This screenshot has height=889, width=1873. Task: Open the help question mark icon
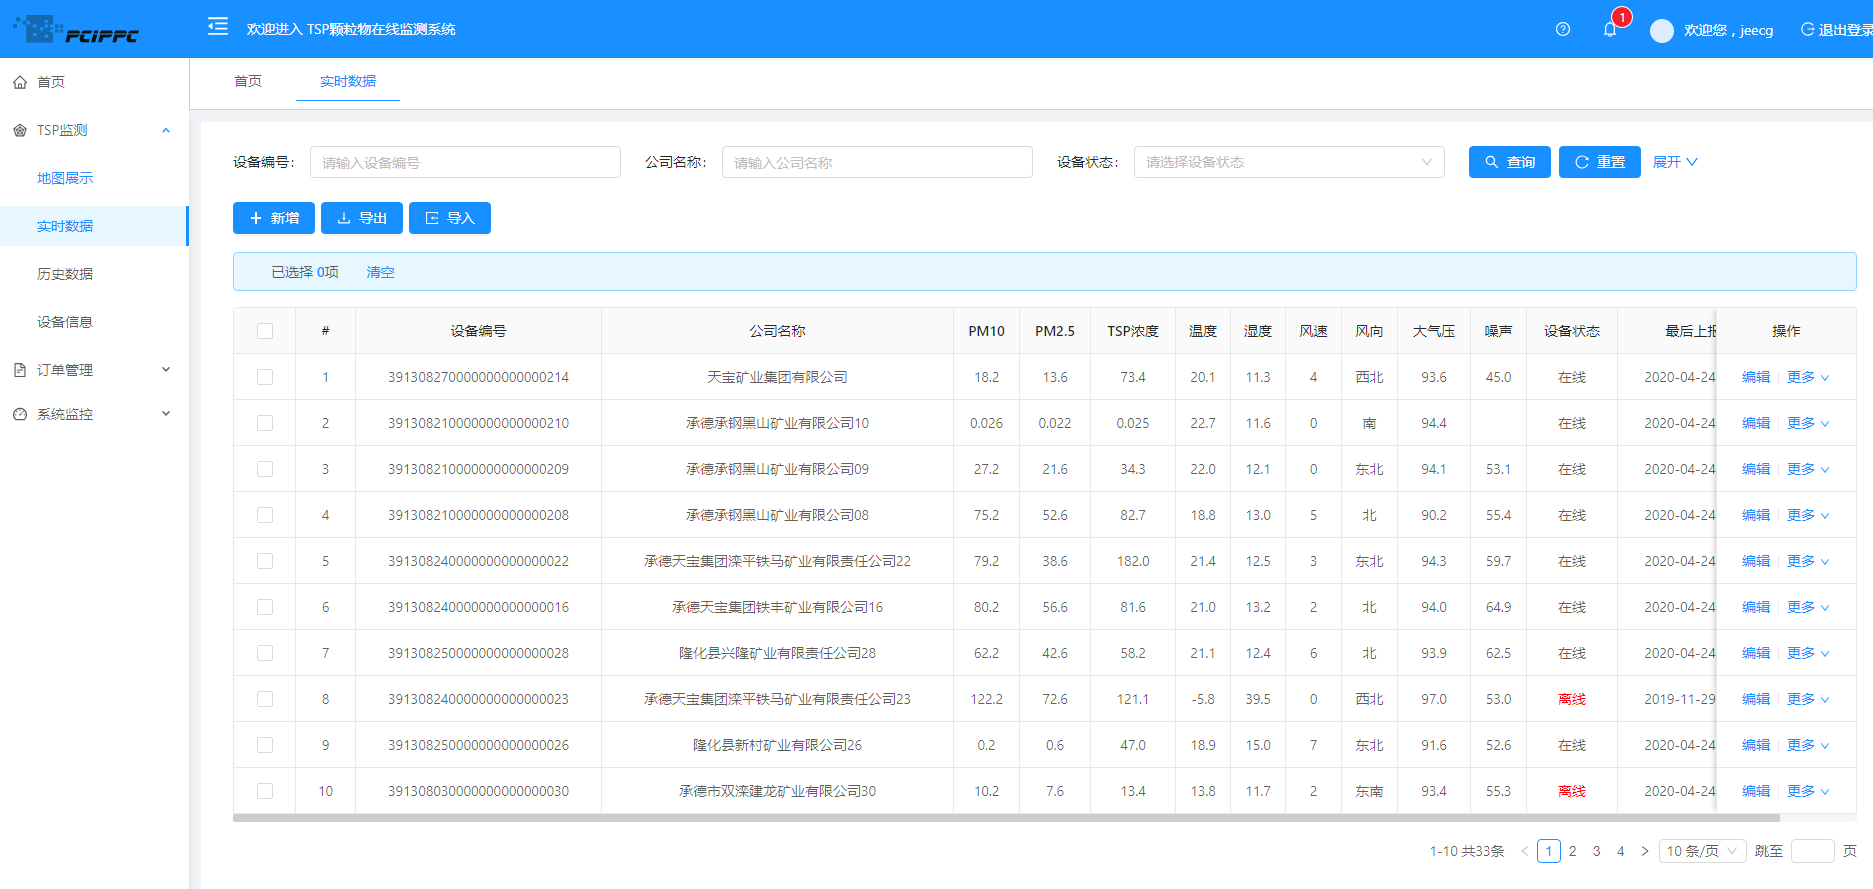(x=1563, y=29)
